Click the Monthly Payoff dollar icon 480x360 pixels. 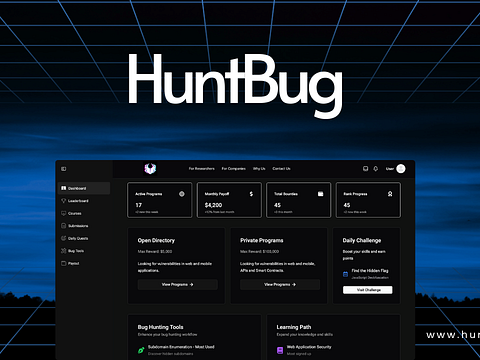251,194
